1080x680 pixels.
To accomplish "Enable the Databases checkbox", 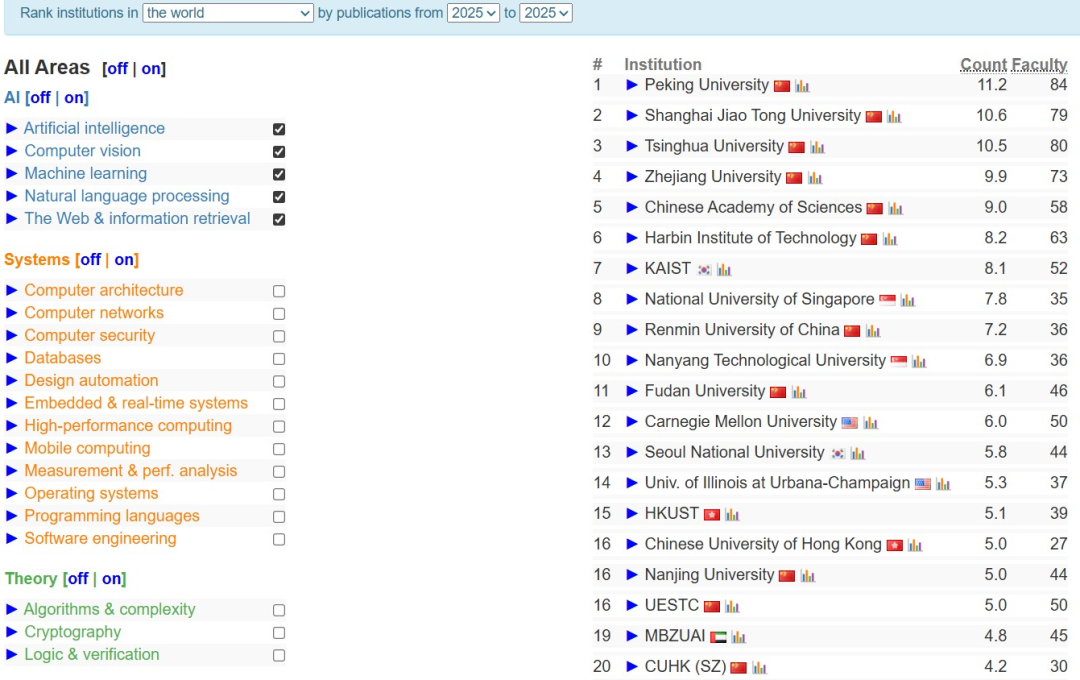I will point(279,359).
